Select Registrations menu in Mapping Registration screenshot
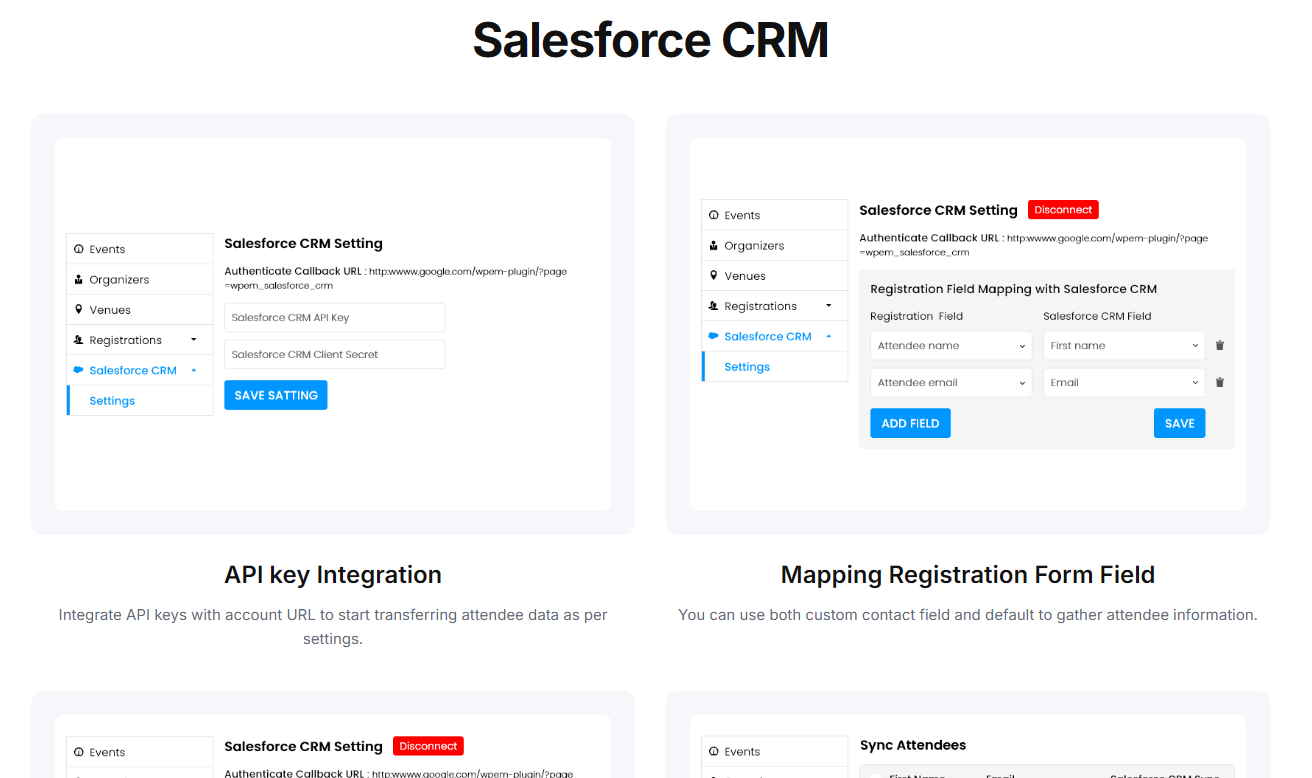Viewport: 1312px width, 778px height. [x=775, y=306]
